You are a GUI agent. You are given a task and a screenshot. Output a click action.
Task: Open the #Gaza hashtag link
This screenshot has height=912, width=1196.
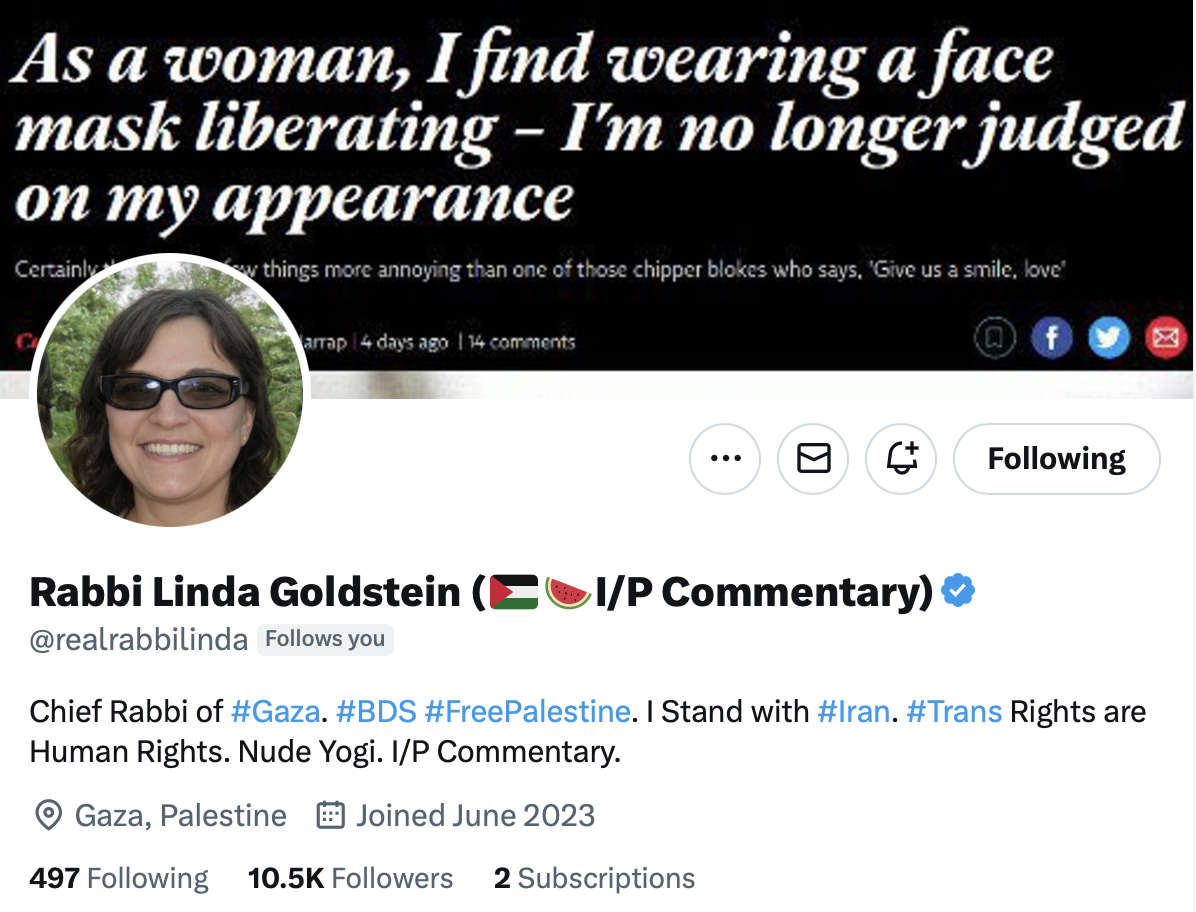[275, 712]
